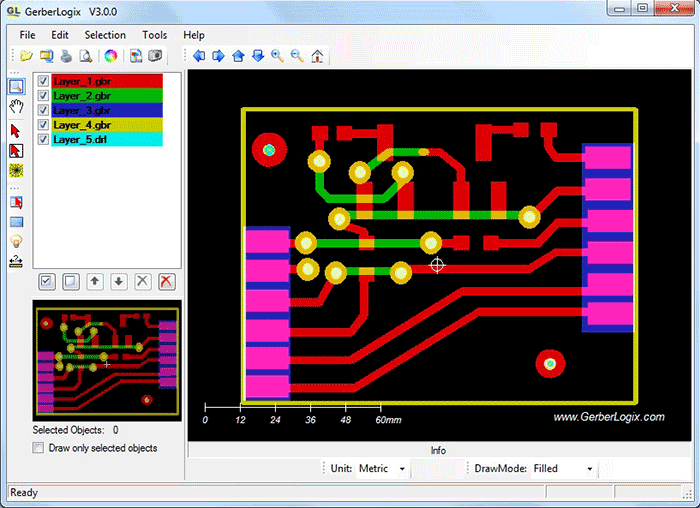
Task: Select the red arrow select tool
Action: [x=16, y=131]
